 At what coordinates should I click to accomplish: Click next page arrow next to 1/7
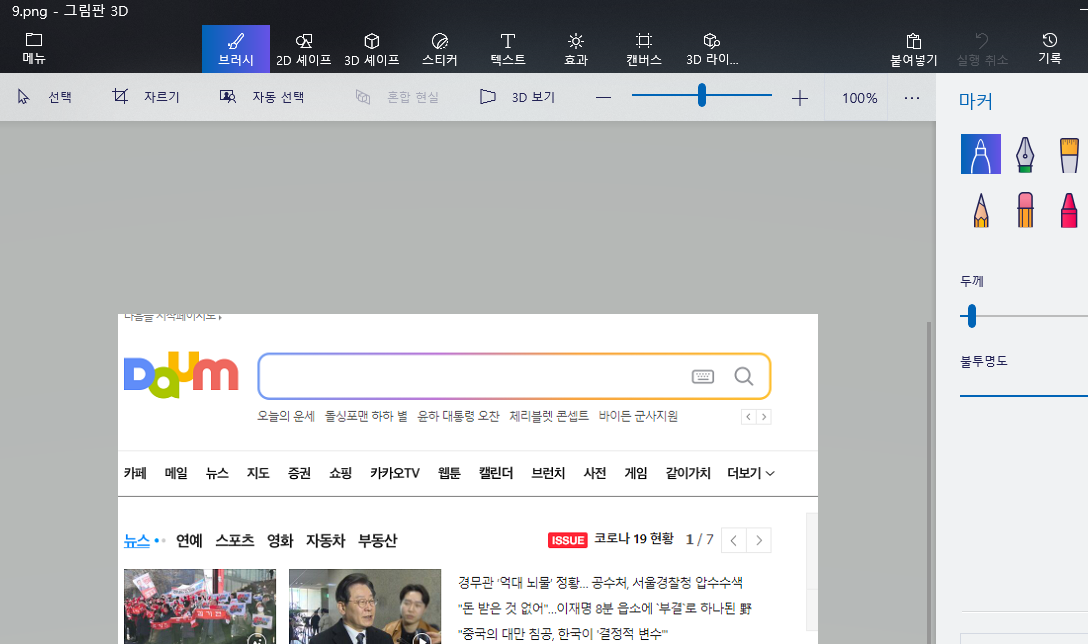coord(759,540)
